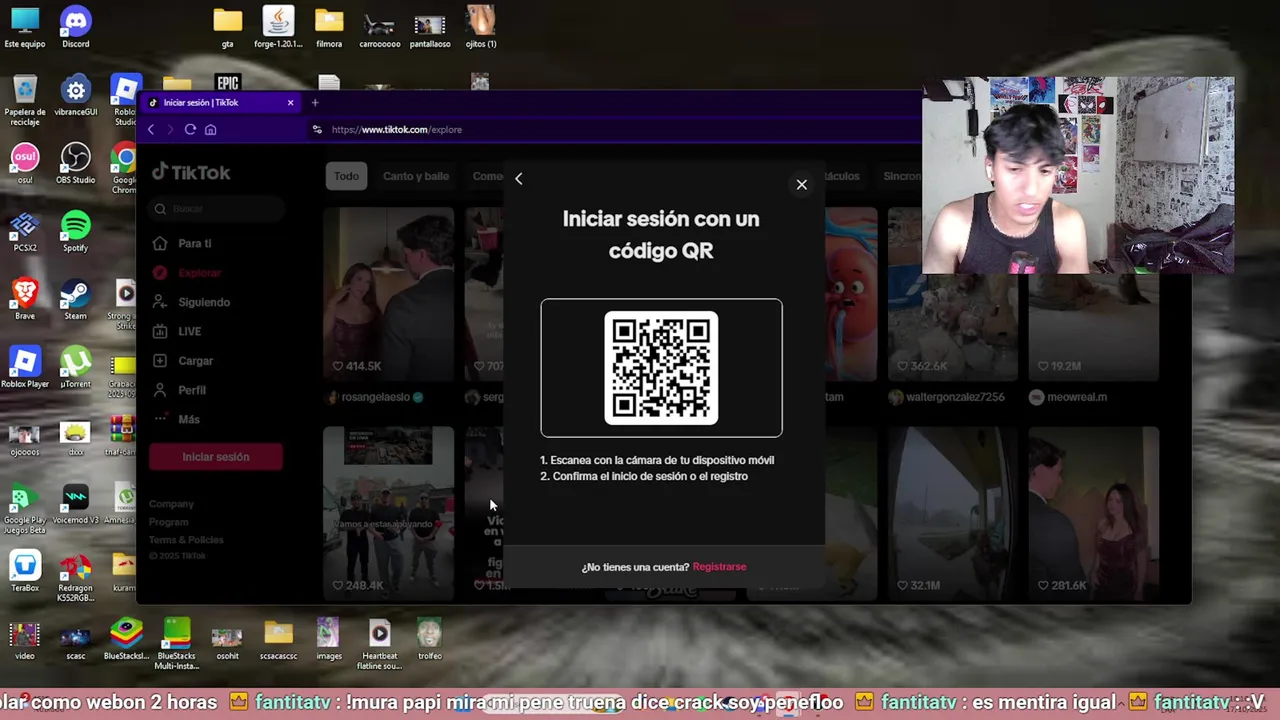Expand the Más menu in sidebar
This screenshot has height=720, width=1280.
[188, 419]
